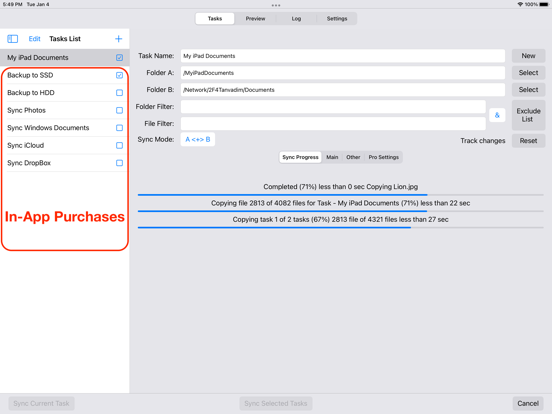
Task: Click the Folder A path field
Action: [x=343, y=73]
